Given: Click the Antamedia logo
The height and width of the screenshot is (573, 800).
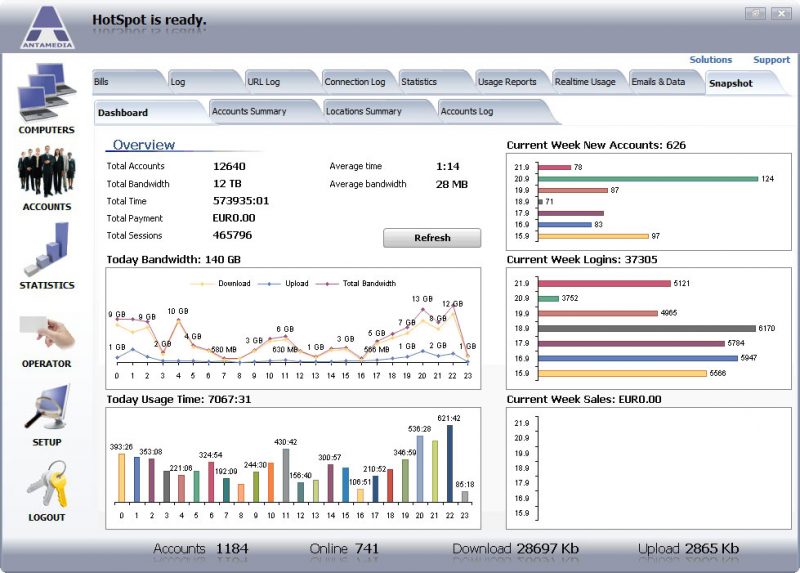Looking at the screenshot, I should point(46,28).
